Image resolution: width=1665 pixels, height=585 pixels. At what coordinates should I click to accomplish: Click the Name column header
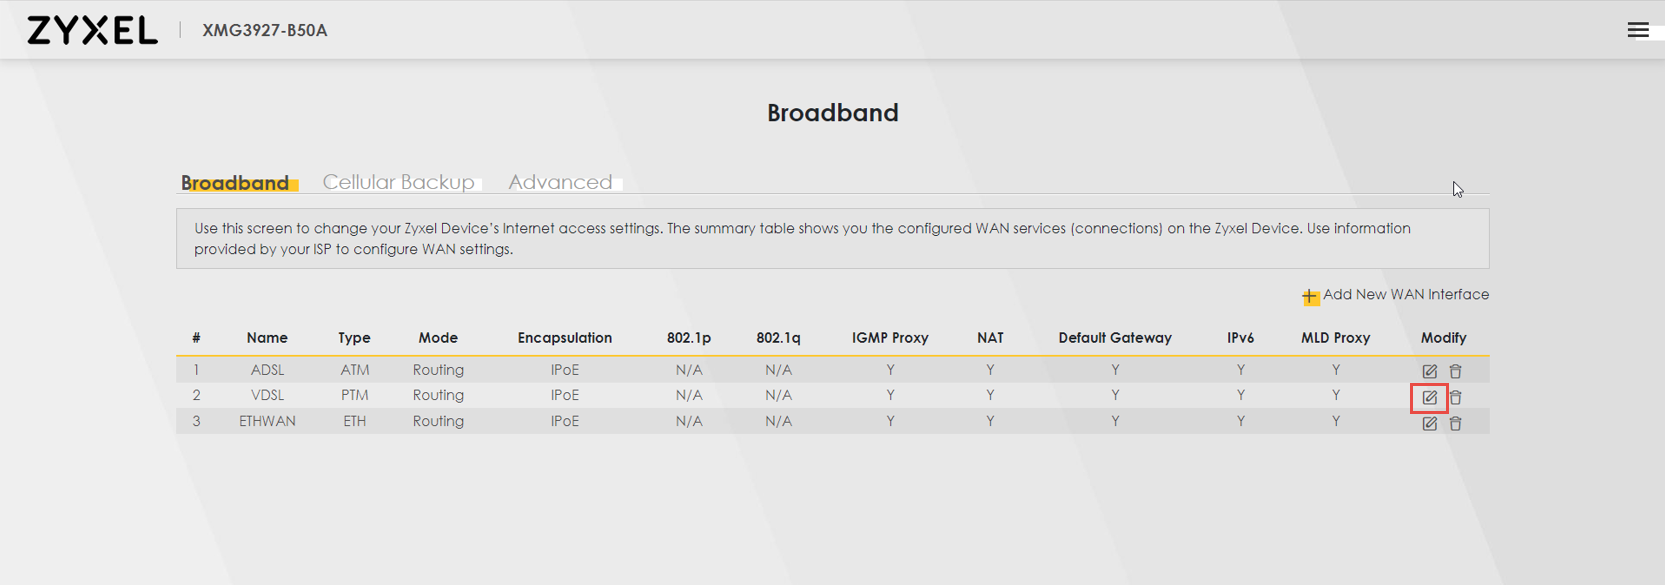click(x=267, y=338)
